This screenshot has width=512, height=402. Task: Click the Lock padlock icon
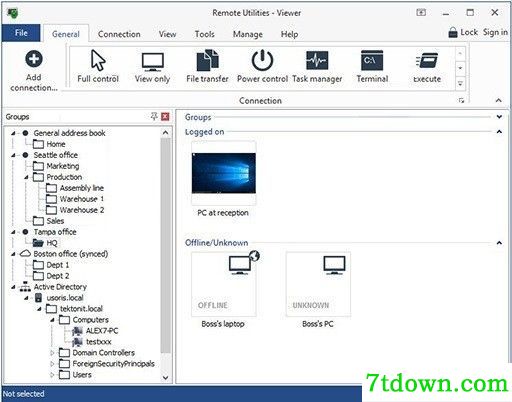[453, 32]
